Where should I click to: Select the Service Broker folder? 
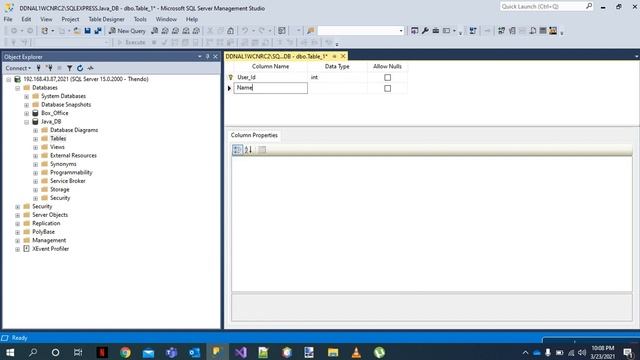click(68, 181)
